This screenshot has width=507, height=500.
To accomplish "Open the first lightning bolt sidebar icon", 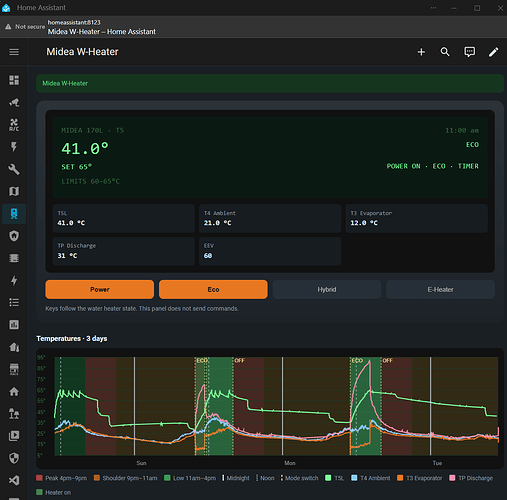I will [x=14, y=147].
